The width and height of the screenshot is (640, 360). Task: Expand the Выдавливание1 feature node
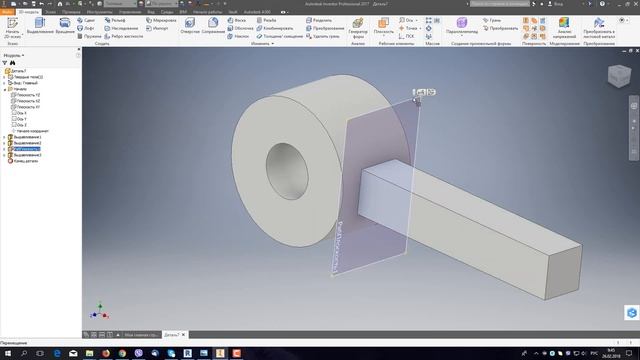pos(4,137)
